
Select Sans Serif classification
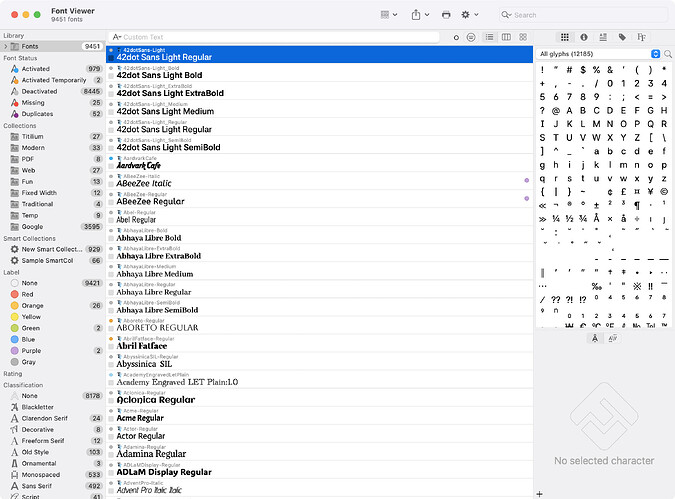coord(52,486)
